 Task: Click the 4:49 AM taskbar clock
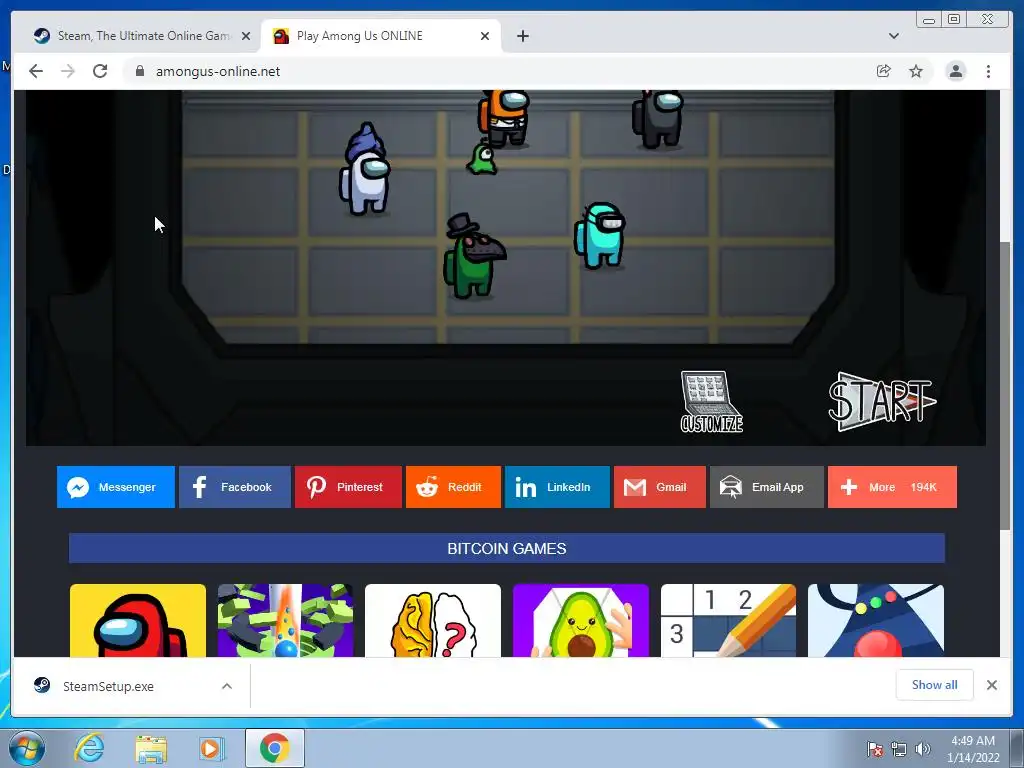point(973,749)
